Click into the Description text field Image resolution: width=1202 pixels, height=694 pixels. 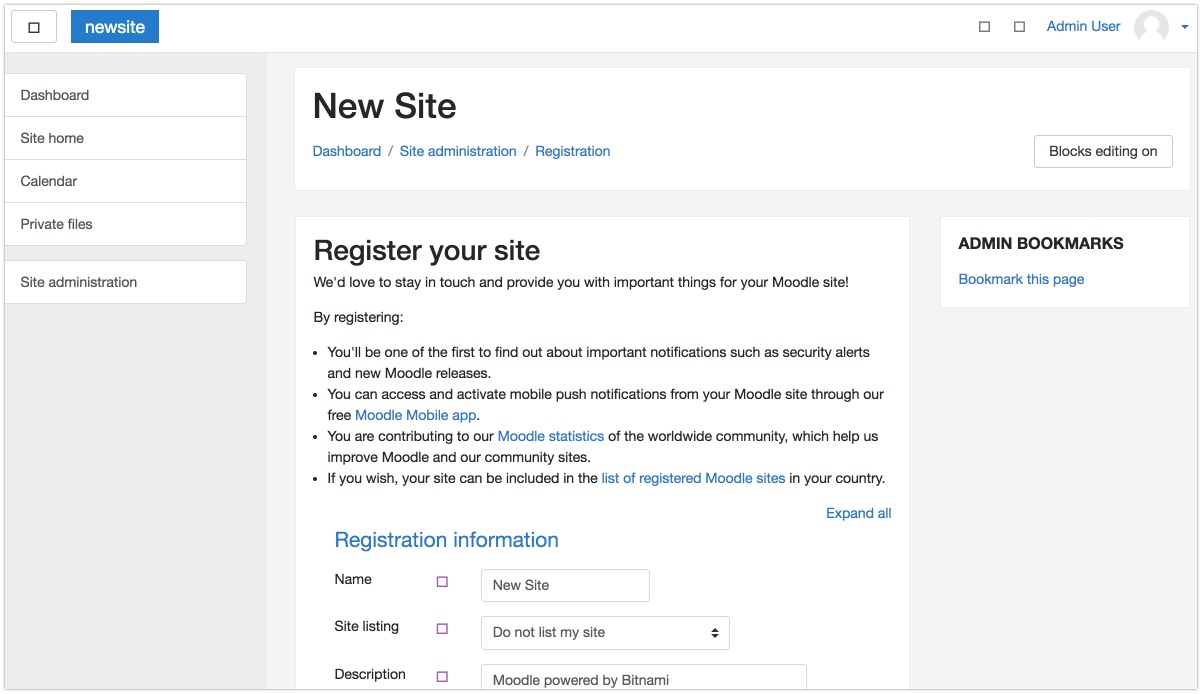pyautogui.click(x=643, y=677)
